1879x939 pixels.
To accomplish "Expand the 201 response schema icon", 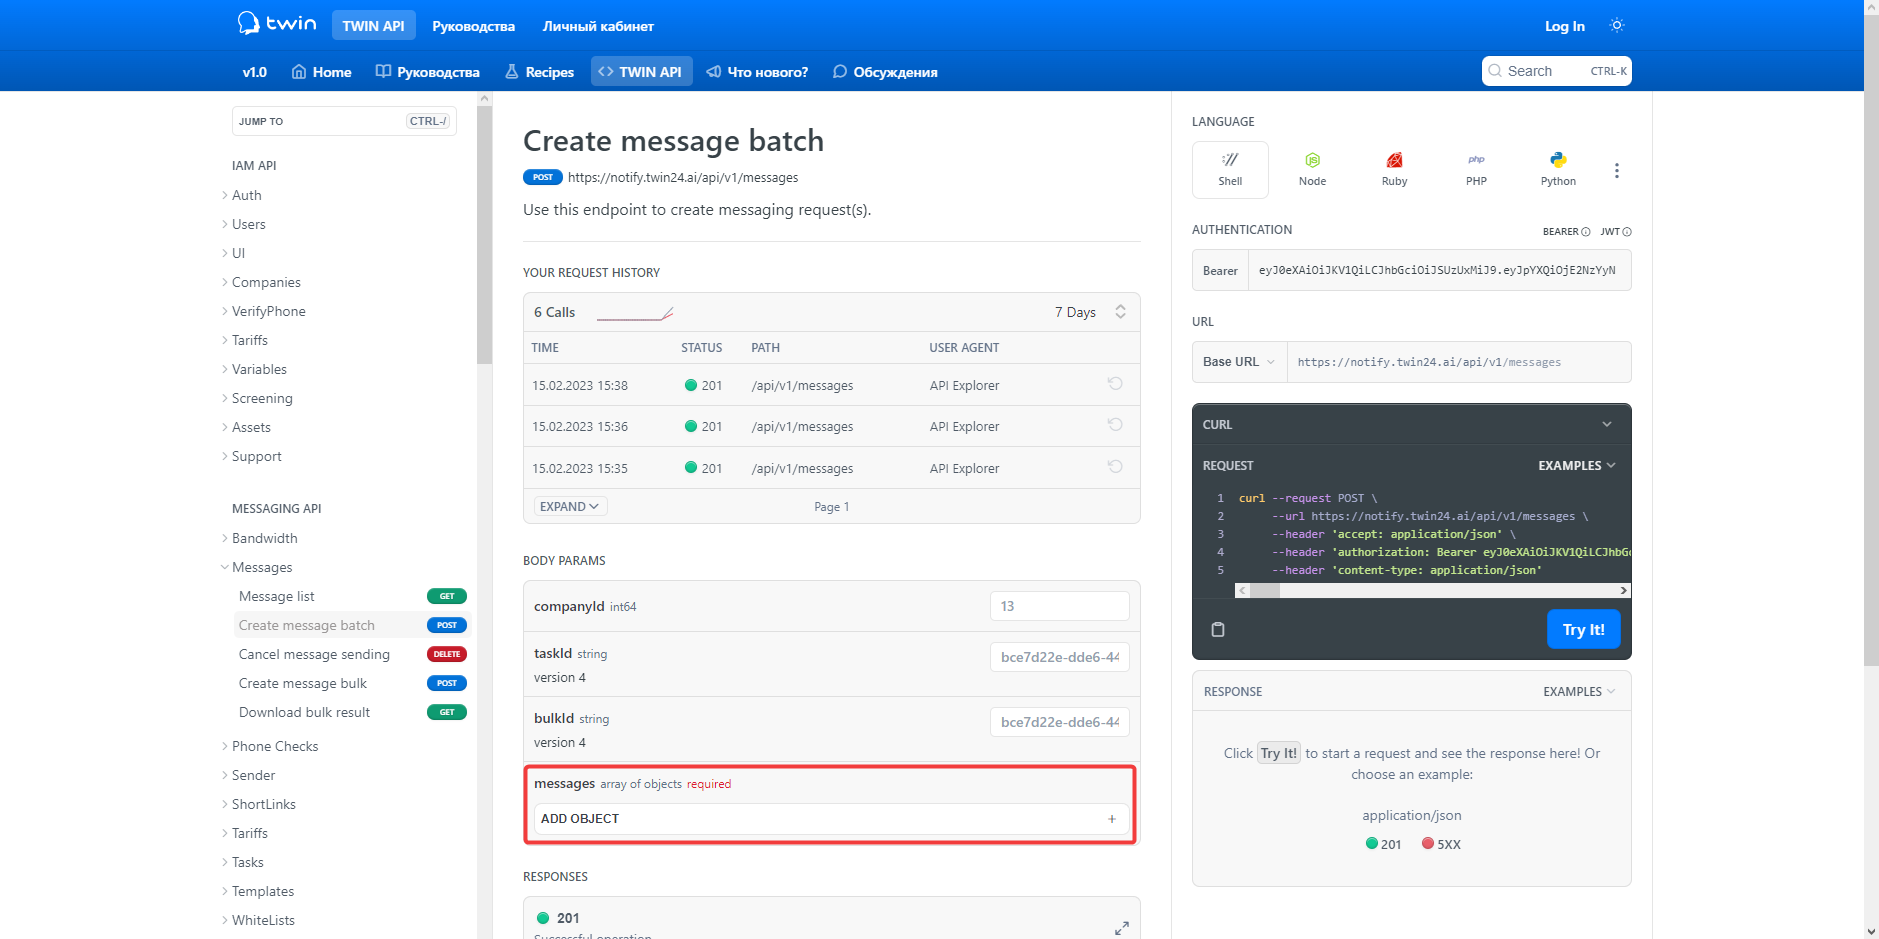I will click(x=1122, y=928).
